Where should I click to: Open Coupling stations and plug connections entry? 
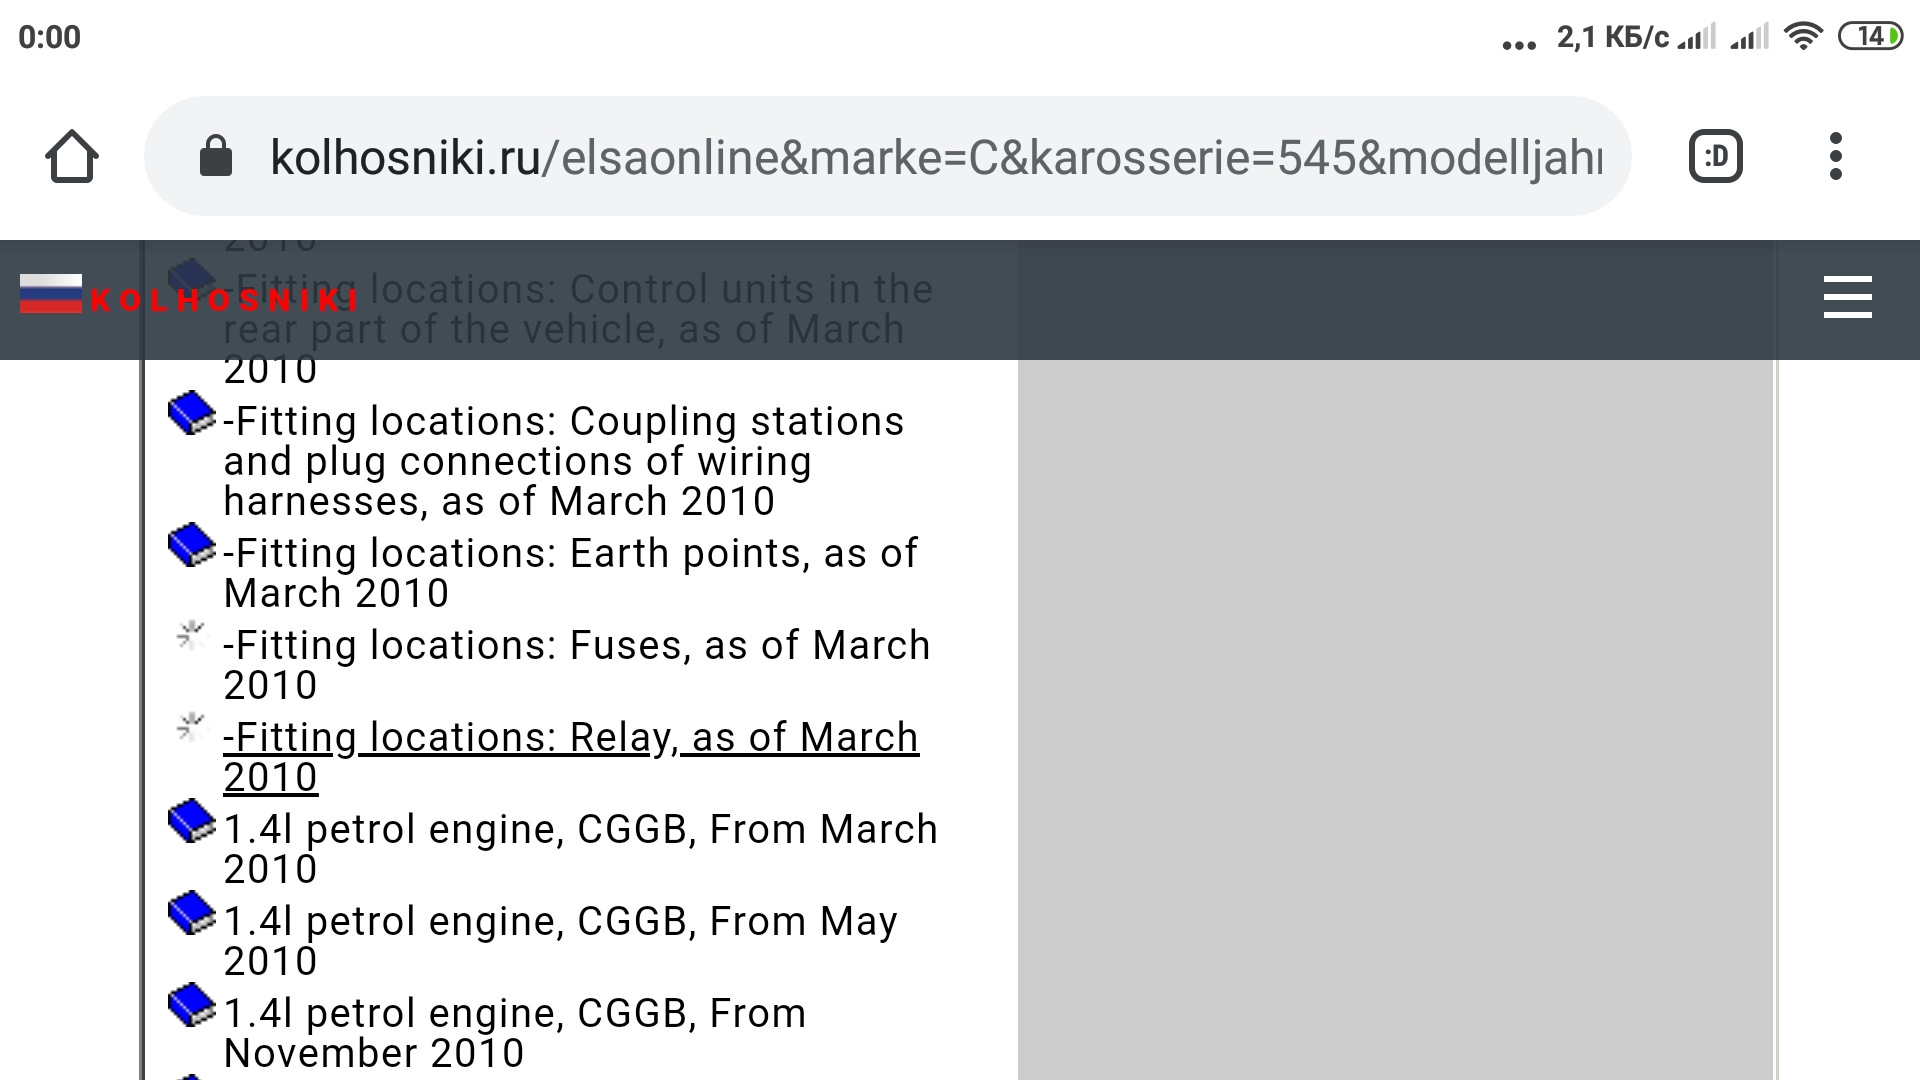point(563,460)
